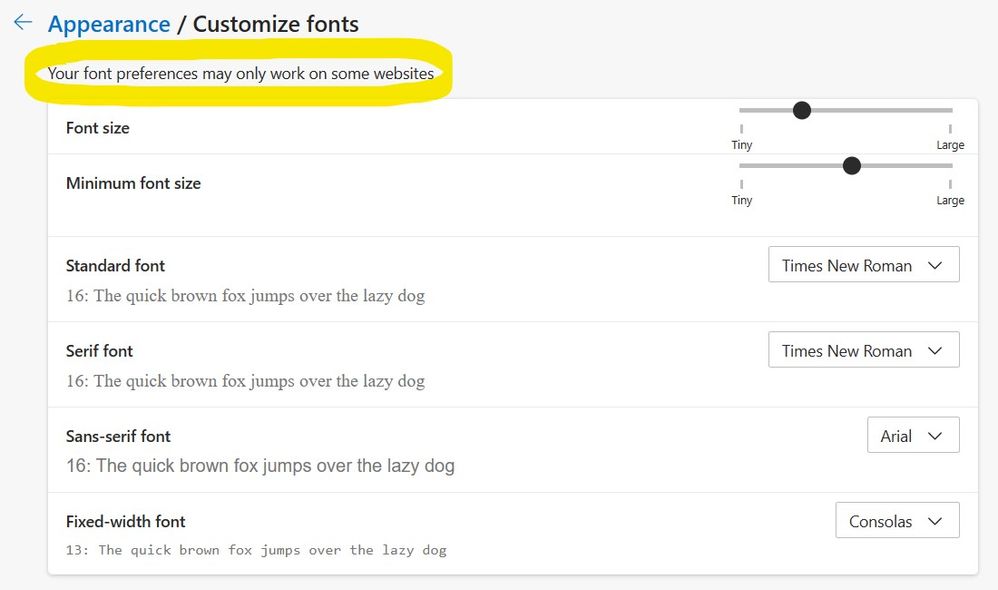Open the Standard font dropdown
The height and width of the screenshot is (590, 998).
click(863, 265)
